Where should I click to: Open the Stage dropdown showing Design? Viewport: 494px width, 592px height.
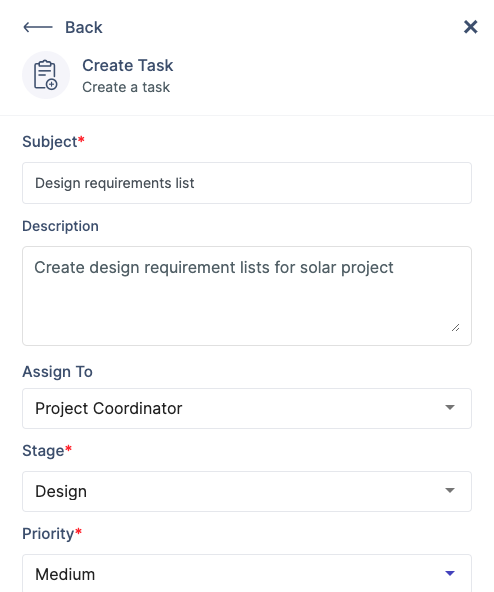click(x=247, y=492)
